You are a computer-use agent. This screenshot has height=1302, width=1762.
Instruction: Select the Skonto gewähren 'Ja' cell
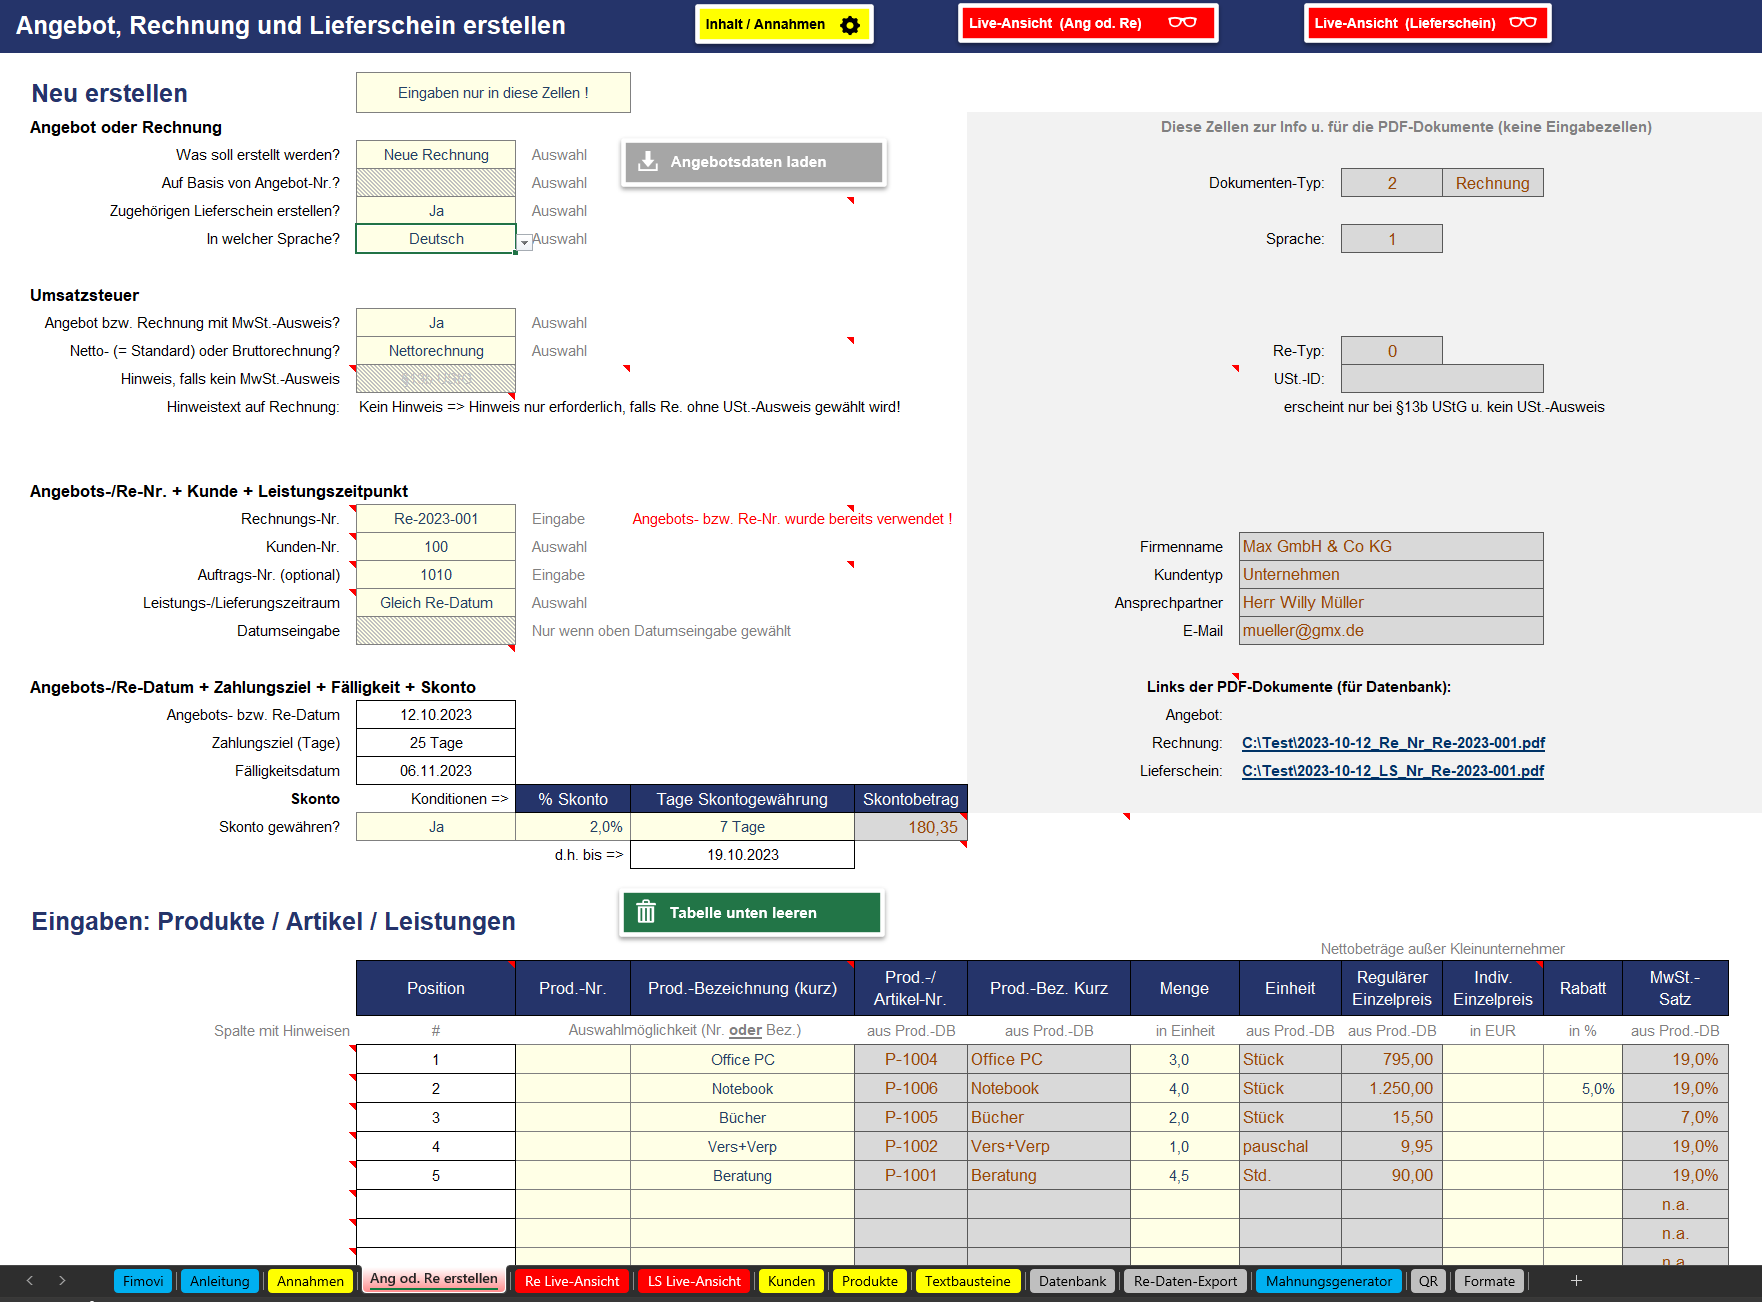[x=436, y=827]
